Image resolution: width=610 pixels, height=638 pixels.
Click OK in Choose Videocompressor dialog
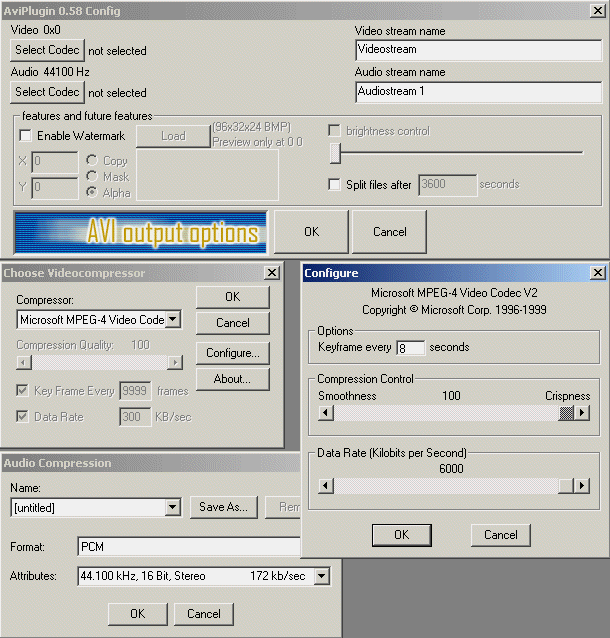(233, 297)
